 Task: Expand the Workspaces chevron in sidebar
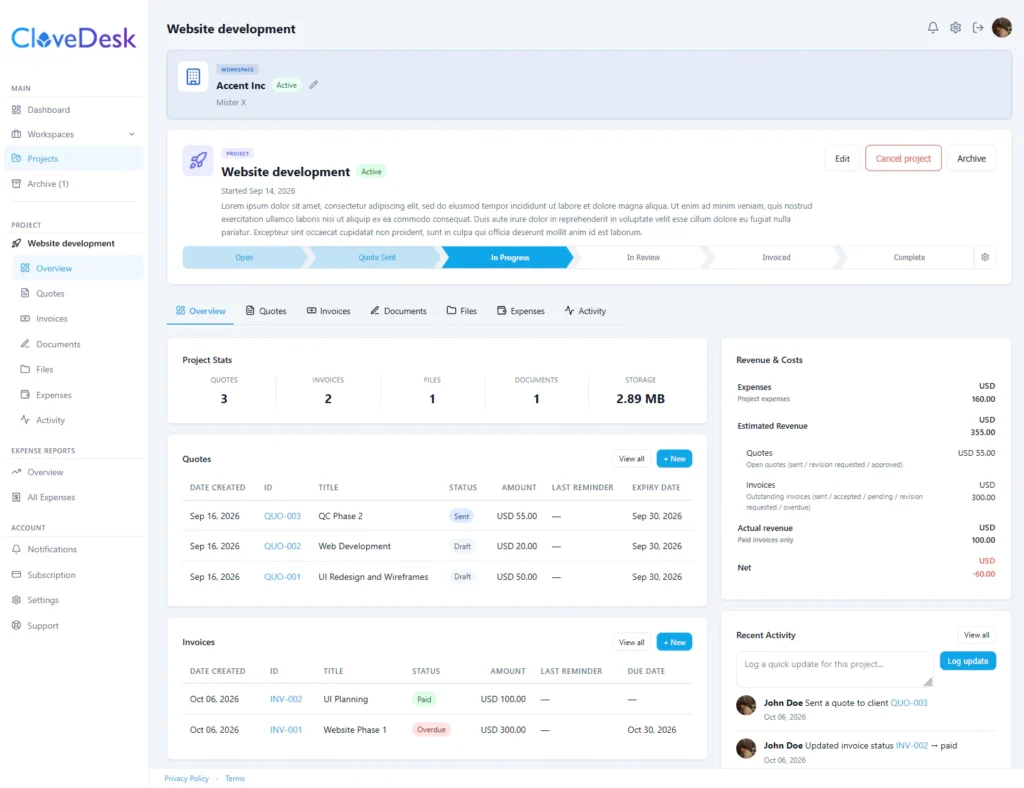click(131, 134)
